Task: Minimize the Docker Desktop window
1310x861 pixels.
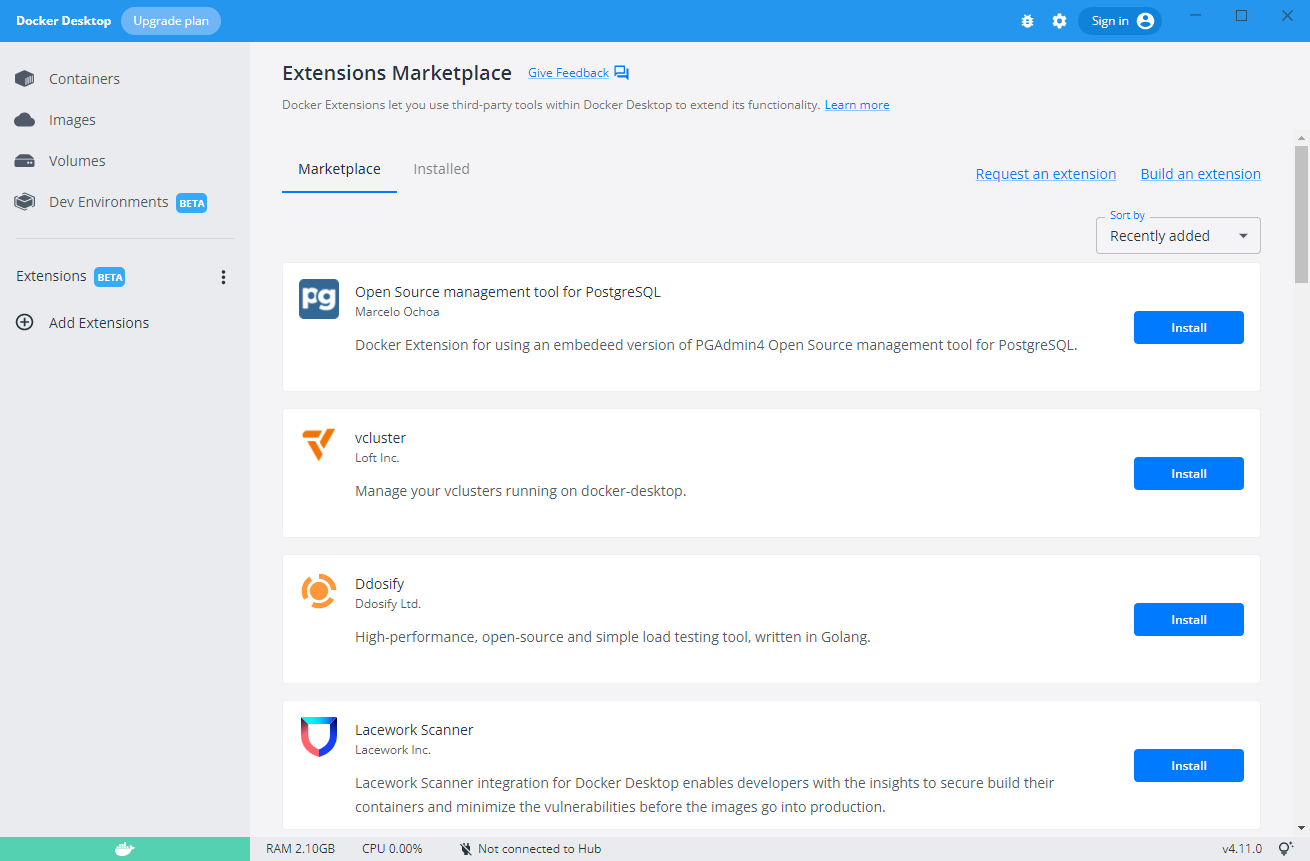Action: click(x=1195, y=16)
